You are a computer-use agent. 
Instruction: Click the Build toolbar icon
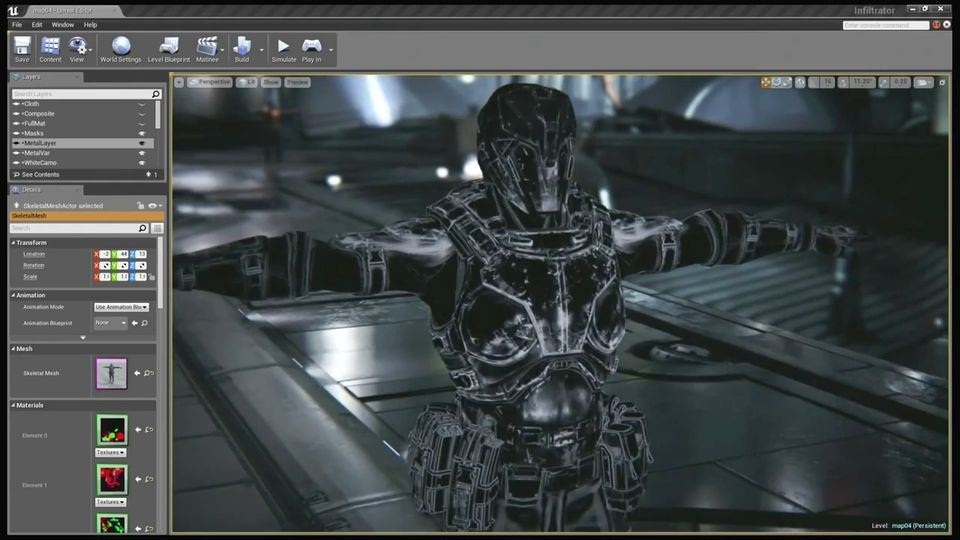pos(242,49)
